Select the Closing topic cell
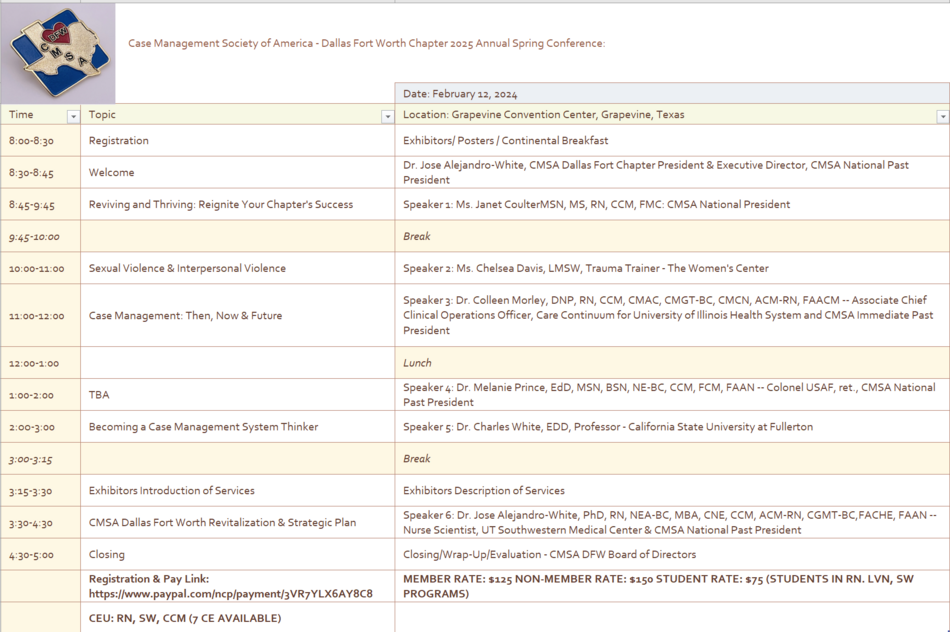 click(x=238, y=554)
